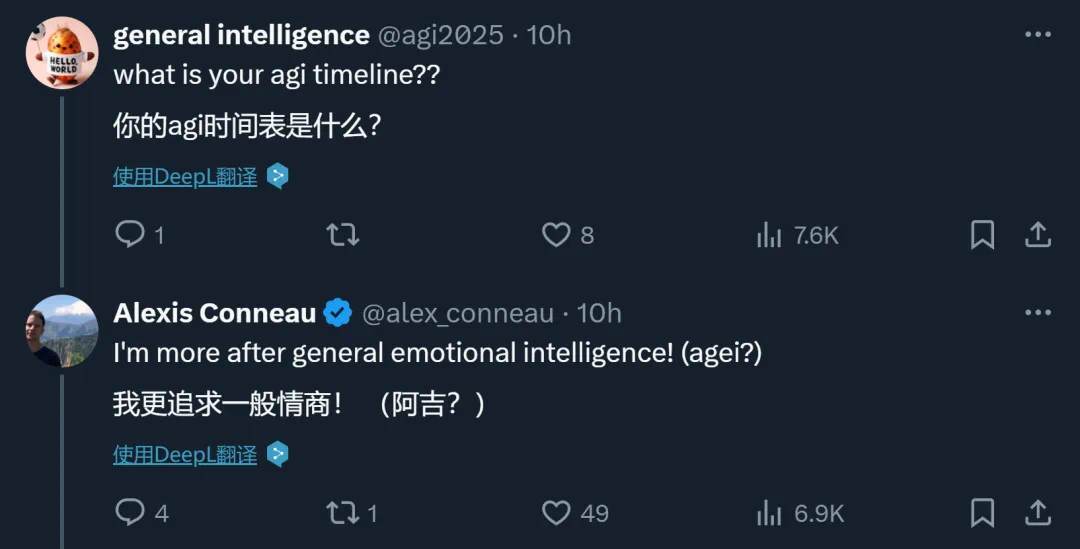This screenshot has width=1080, height=549.
Task: Retweet the 'agi timeline' tweet
Action: click(x=343, y=235)
